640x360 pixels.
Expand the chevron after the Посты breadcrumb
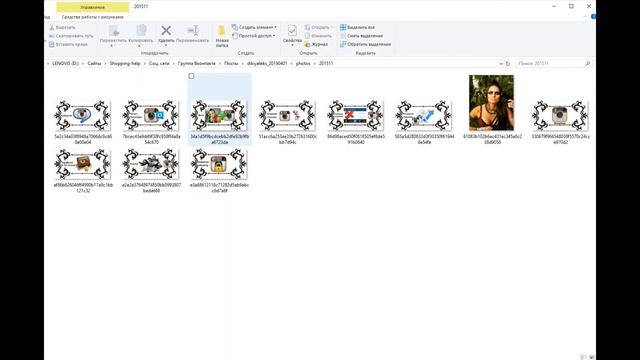tap(242, 64)
